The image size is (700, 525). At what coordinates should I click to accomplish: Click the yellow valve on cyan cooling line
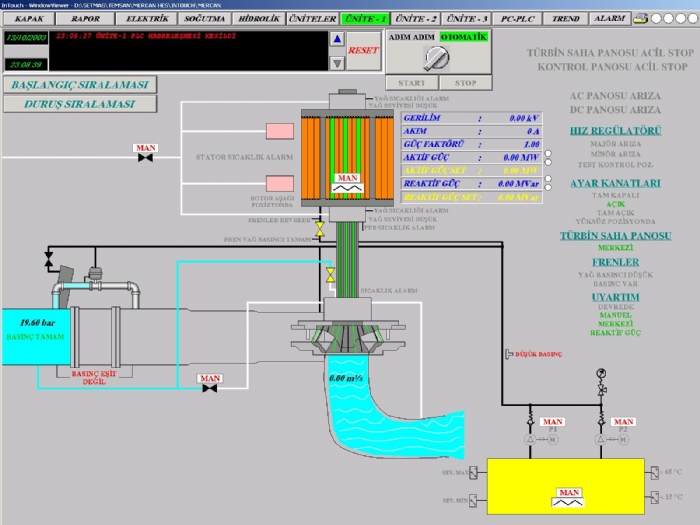point(330,275)
